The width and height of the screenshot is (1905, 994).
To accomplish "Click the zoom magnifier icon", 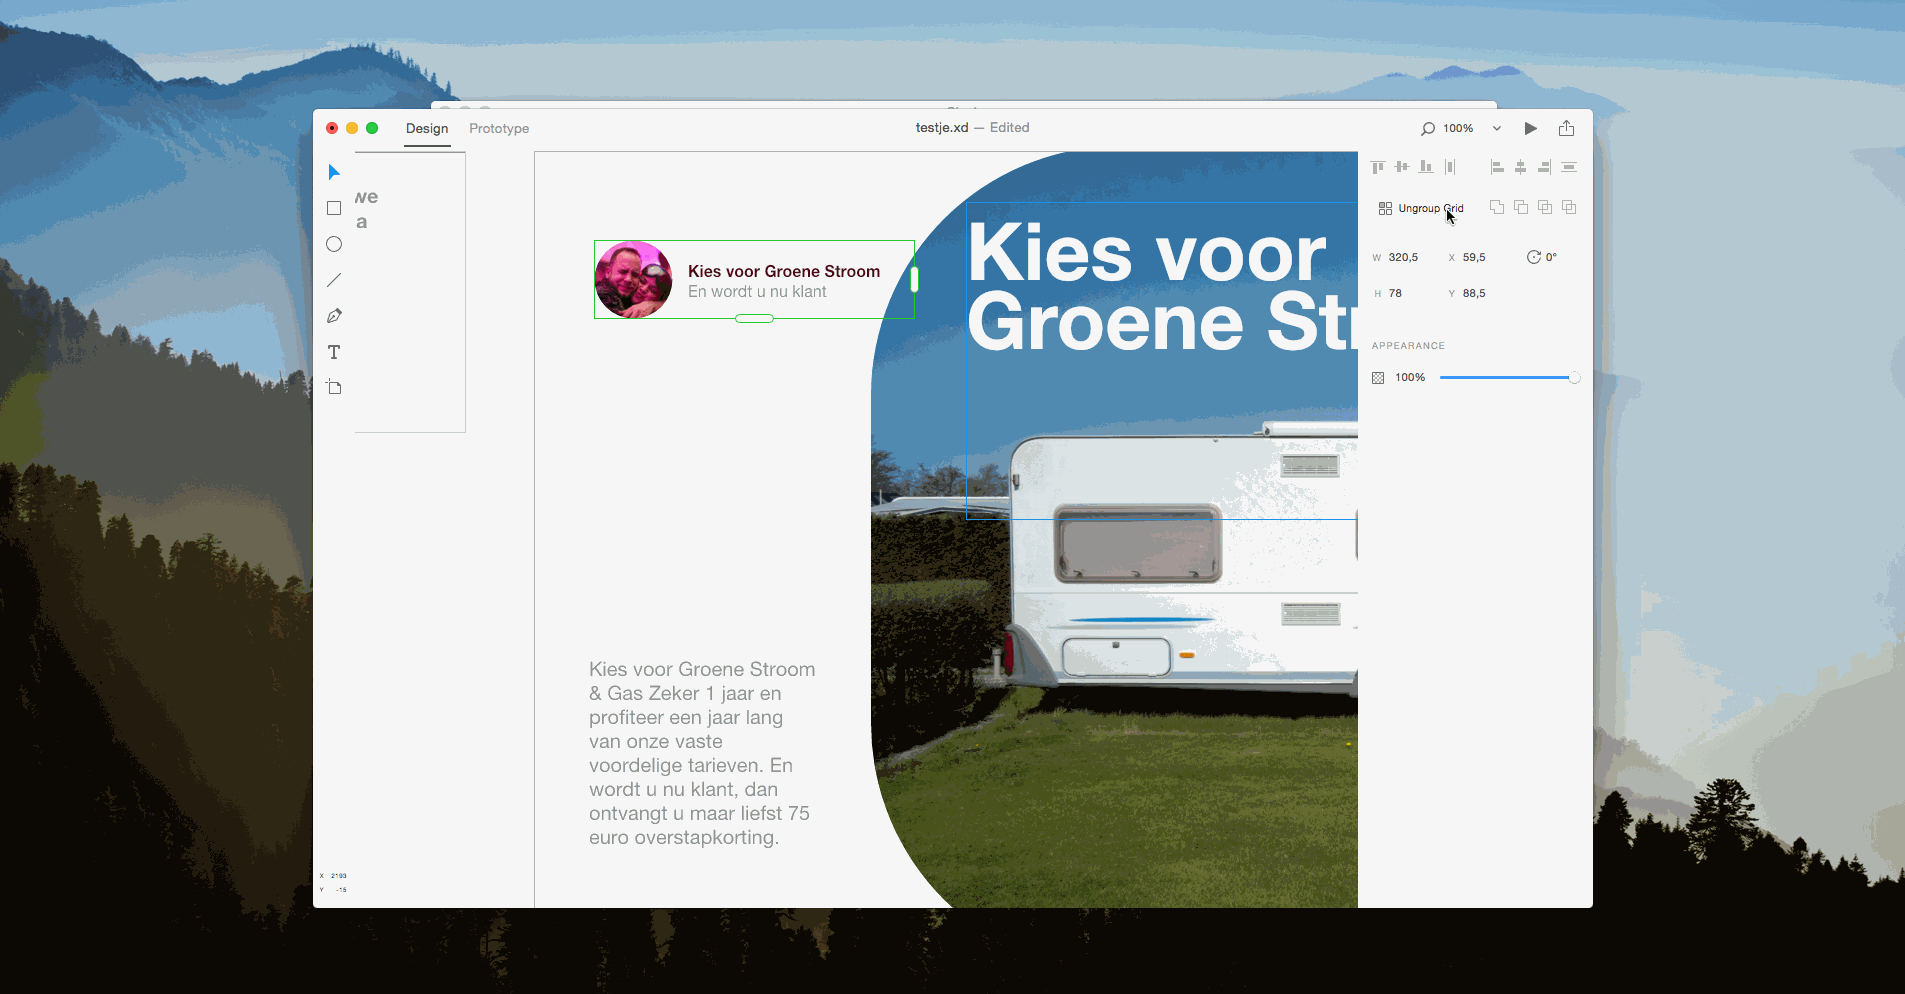I will click(x=1428, y=128).
